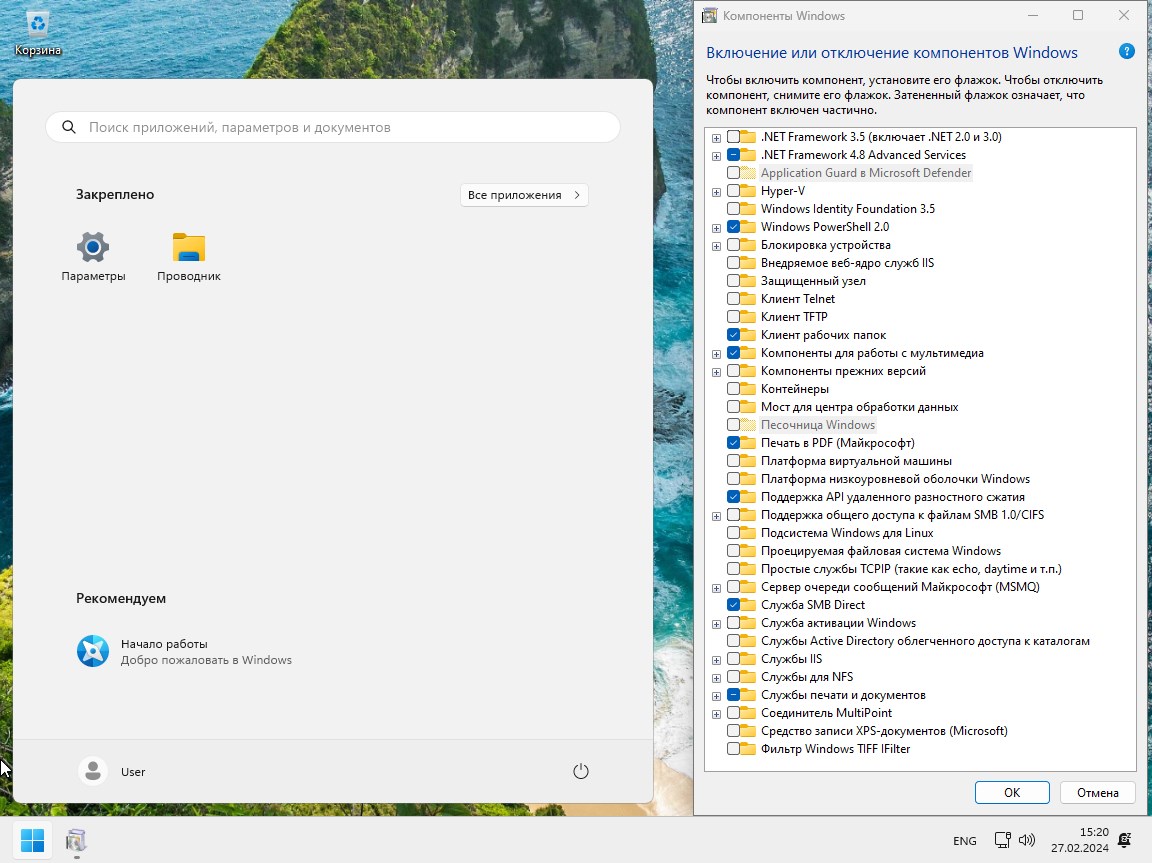
Task: Select Службы Active Directory облегченного доступа text
Action: (925, 641)
